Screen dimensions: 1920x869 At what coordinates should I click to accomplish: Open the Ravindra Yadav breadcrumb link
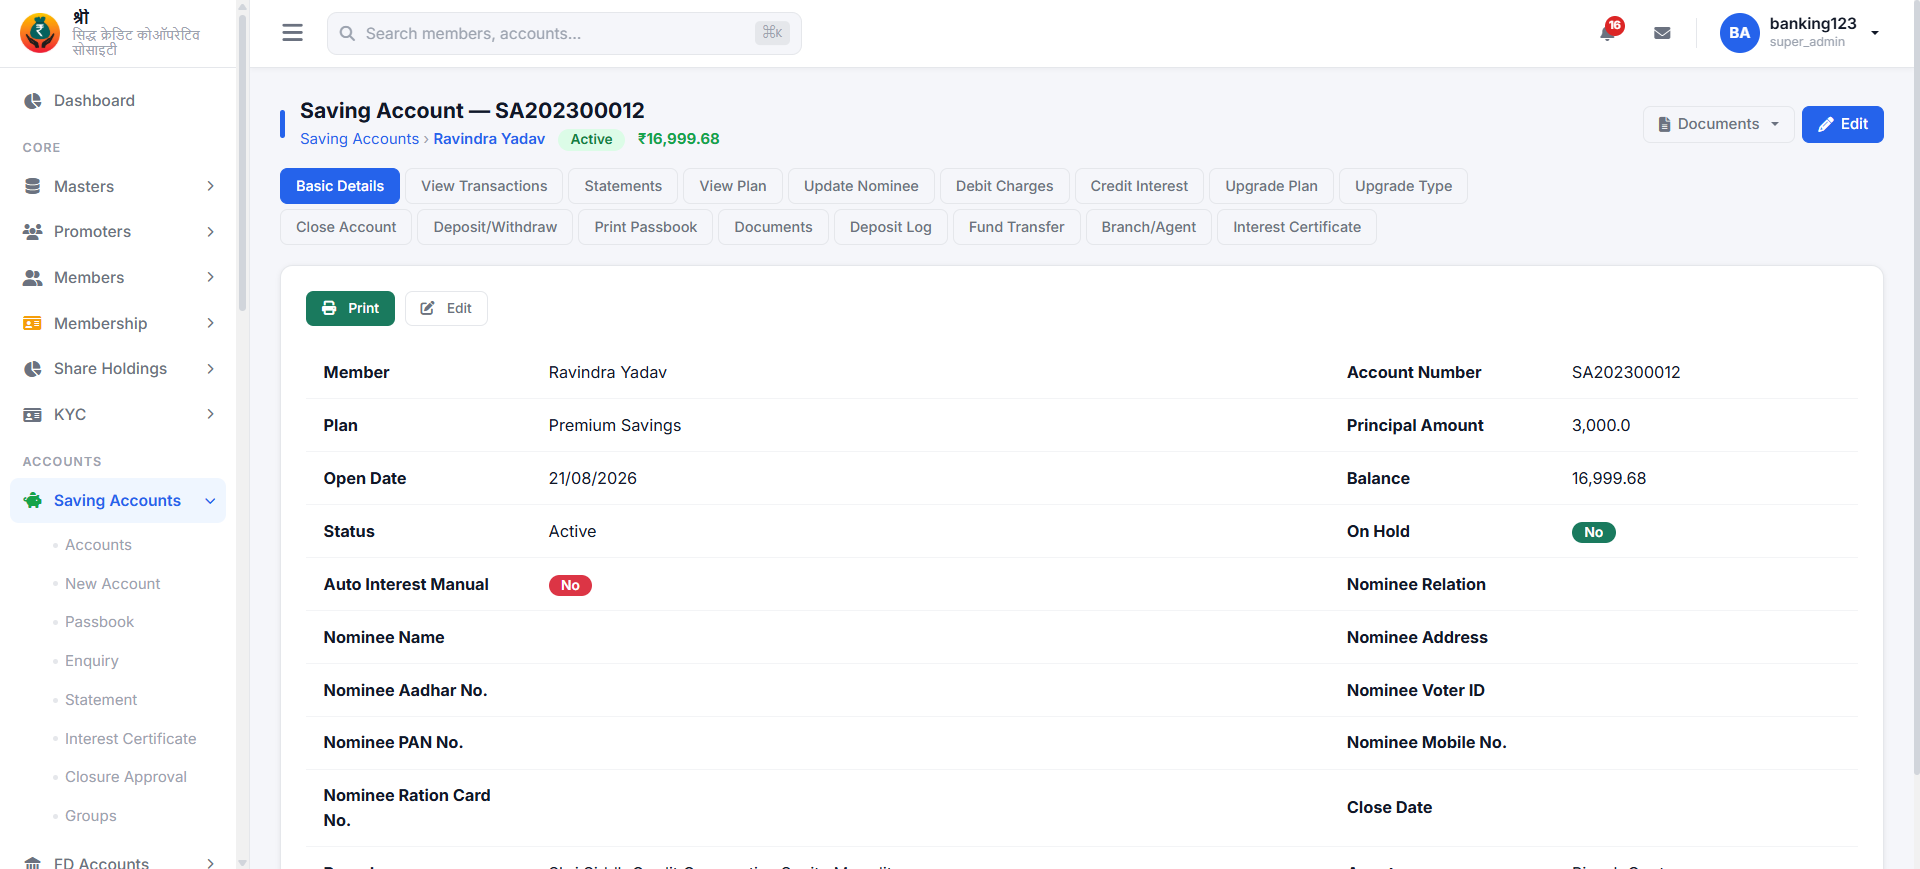pyautogui.click(x=489, y=139)
